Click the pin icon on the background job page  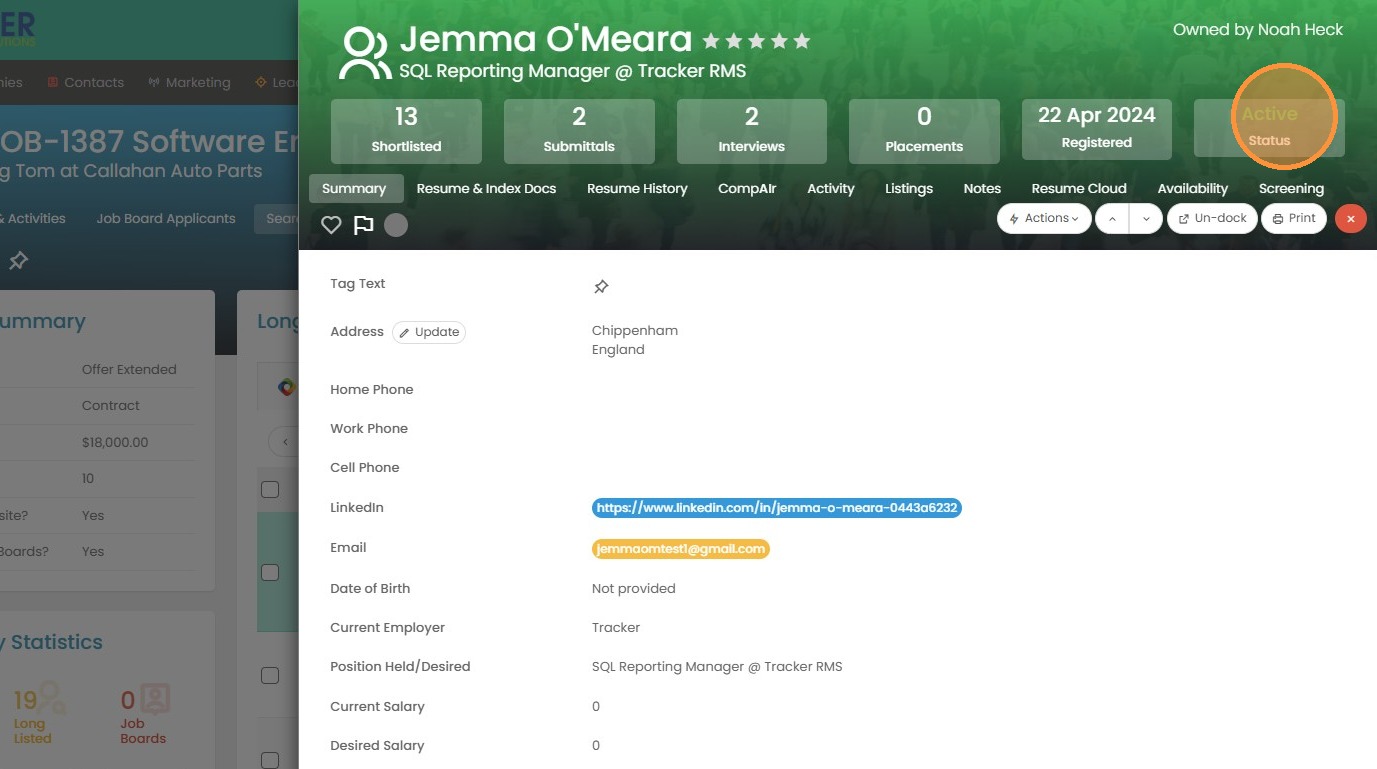pos(18,261)
